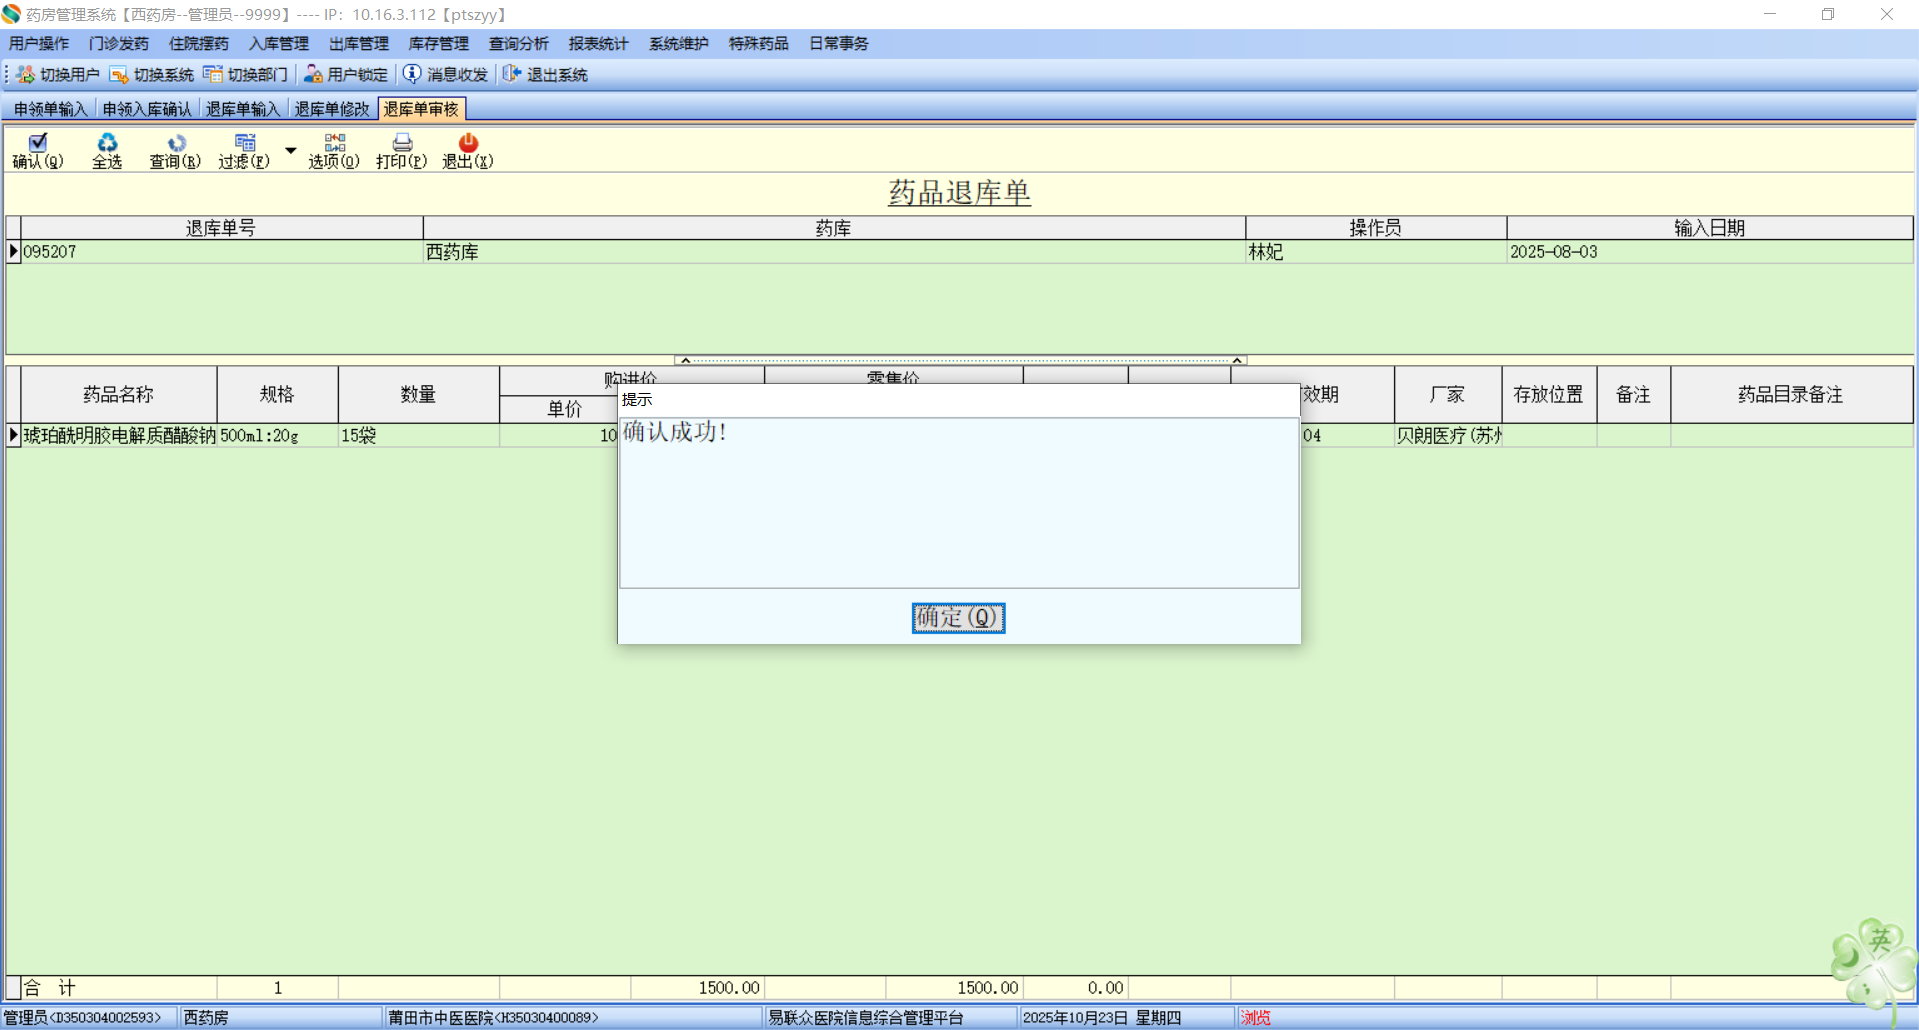Screen dimensions: 1919x1030
Task: Restore down the 药房管理系统 window
Action: pos(1828,14)
